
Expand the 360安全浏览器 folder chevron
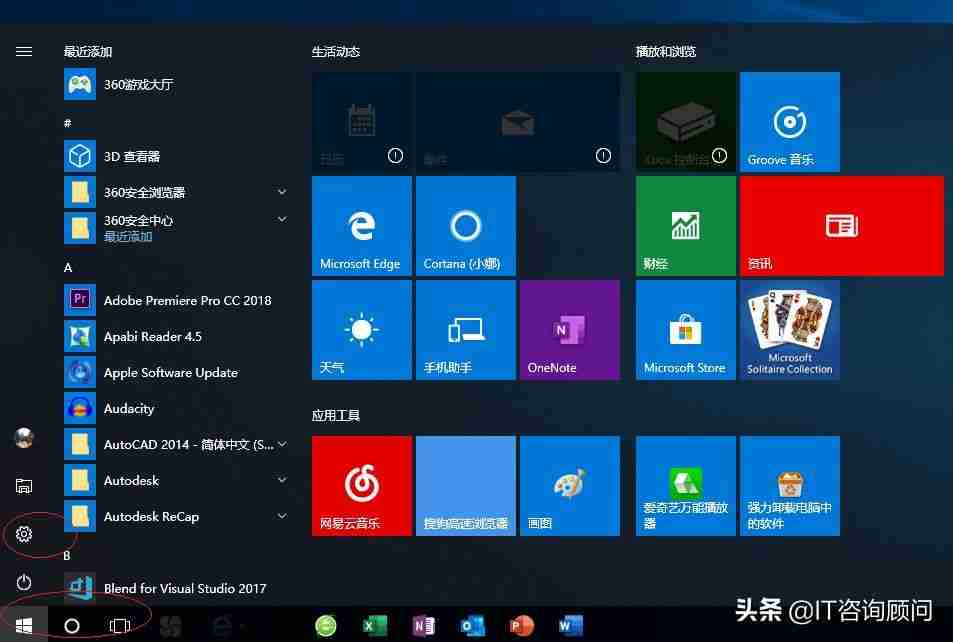coord(282,192)
